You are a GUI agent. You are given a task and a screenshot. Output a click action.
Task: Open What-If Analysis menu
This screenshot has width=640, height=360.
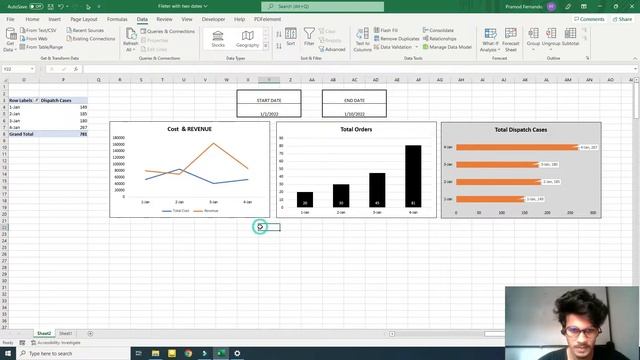coord(490,40)
